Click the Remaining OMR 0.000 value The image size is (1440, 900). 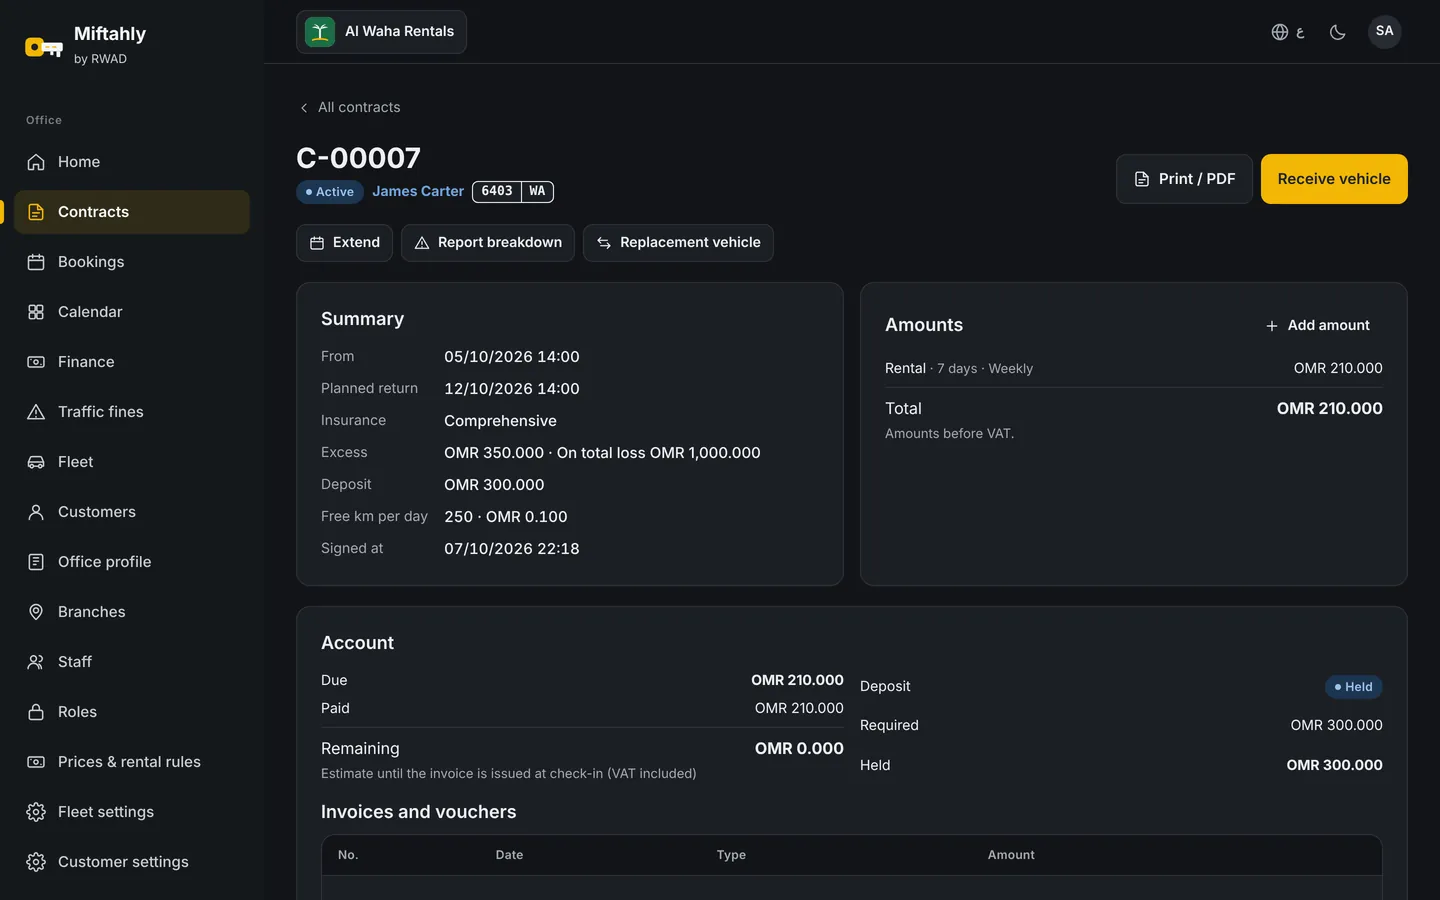tap(799, 748)
